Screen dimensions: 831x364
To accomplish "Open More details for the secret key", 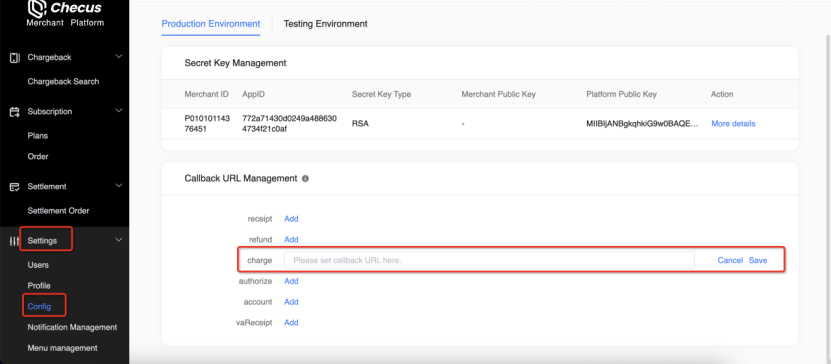I will [733, 123].
